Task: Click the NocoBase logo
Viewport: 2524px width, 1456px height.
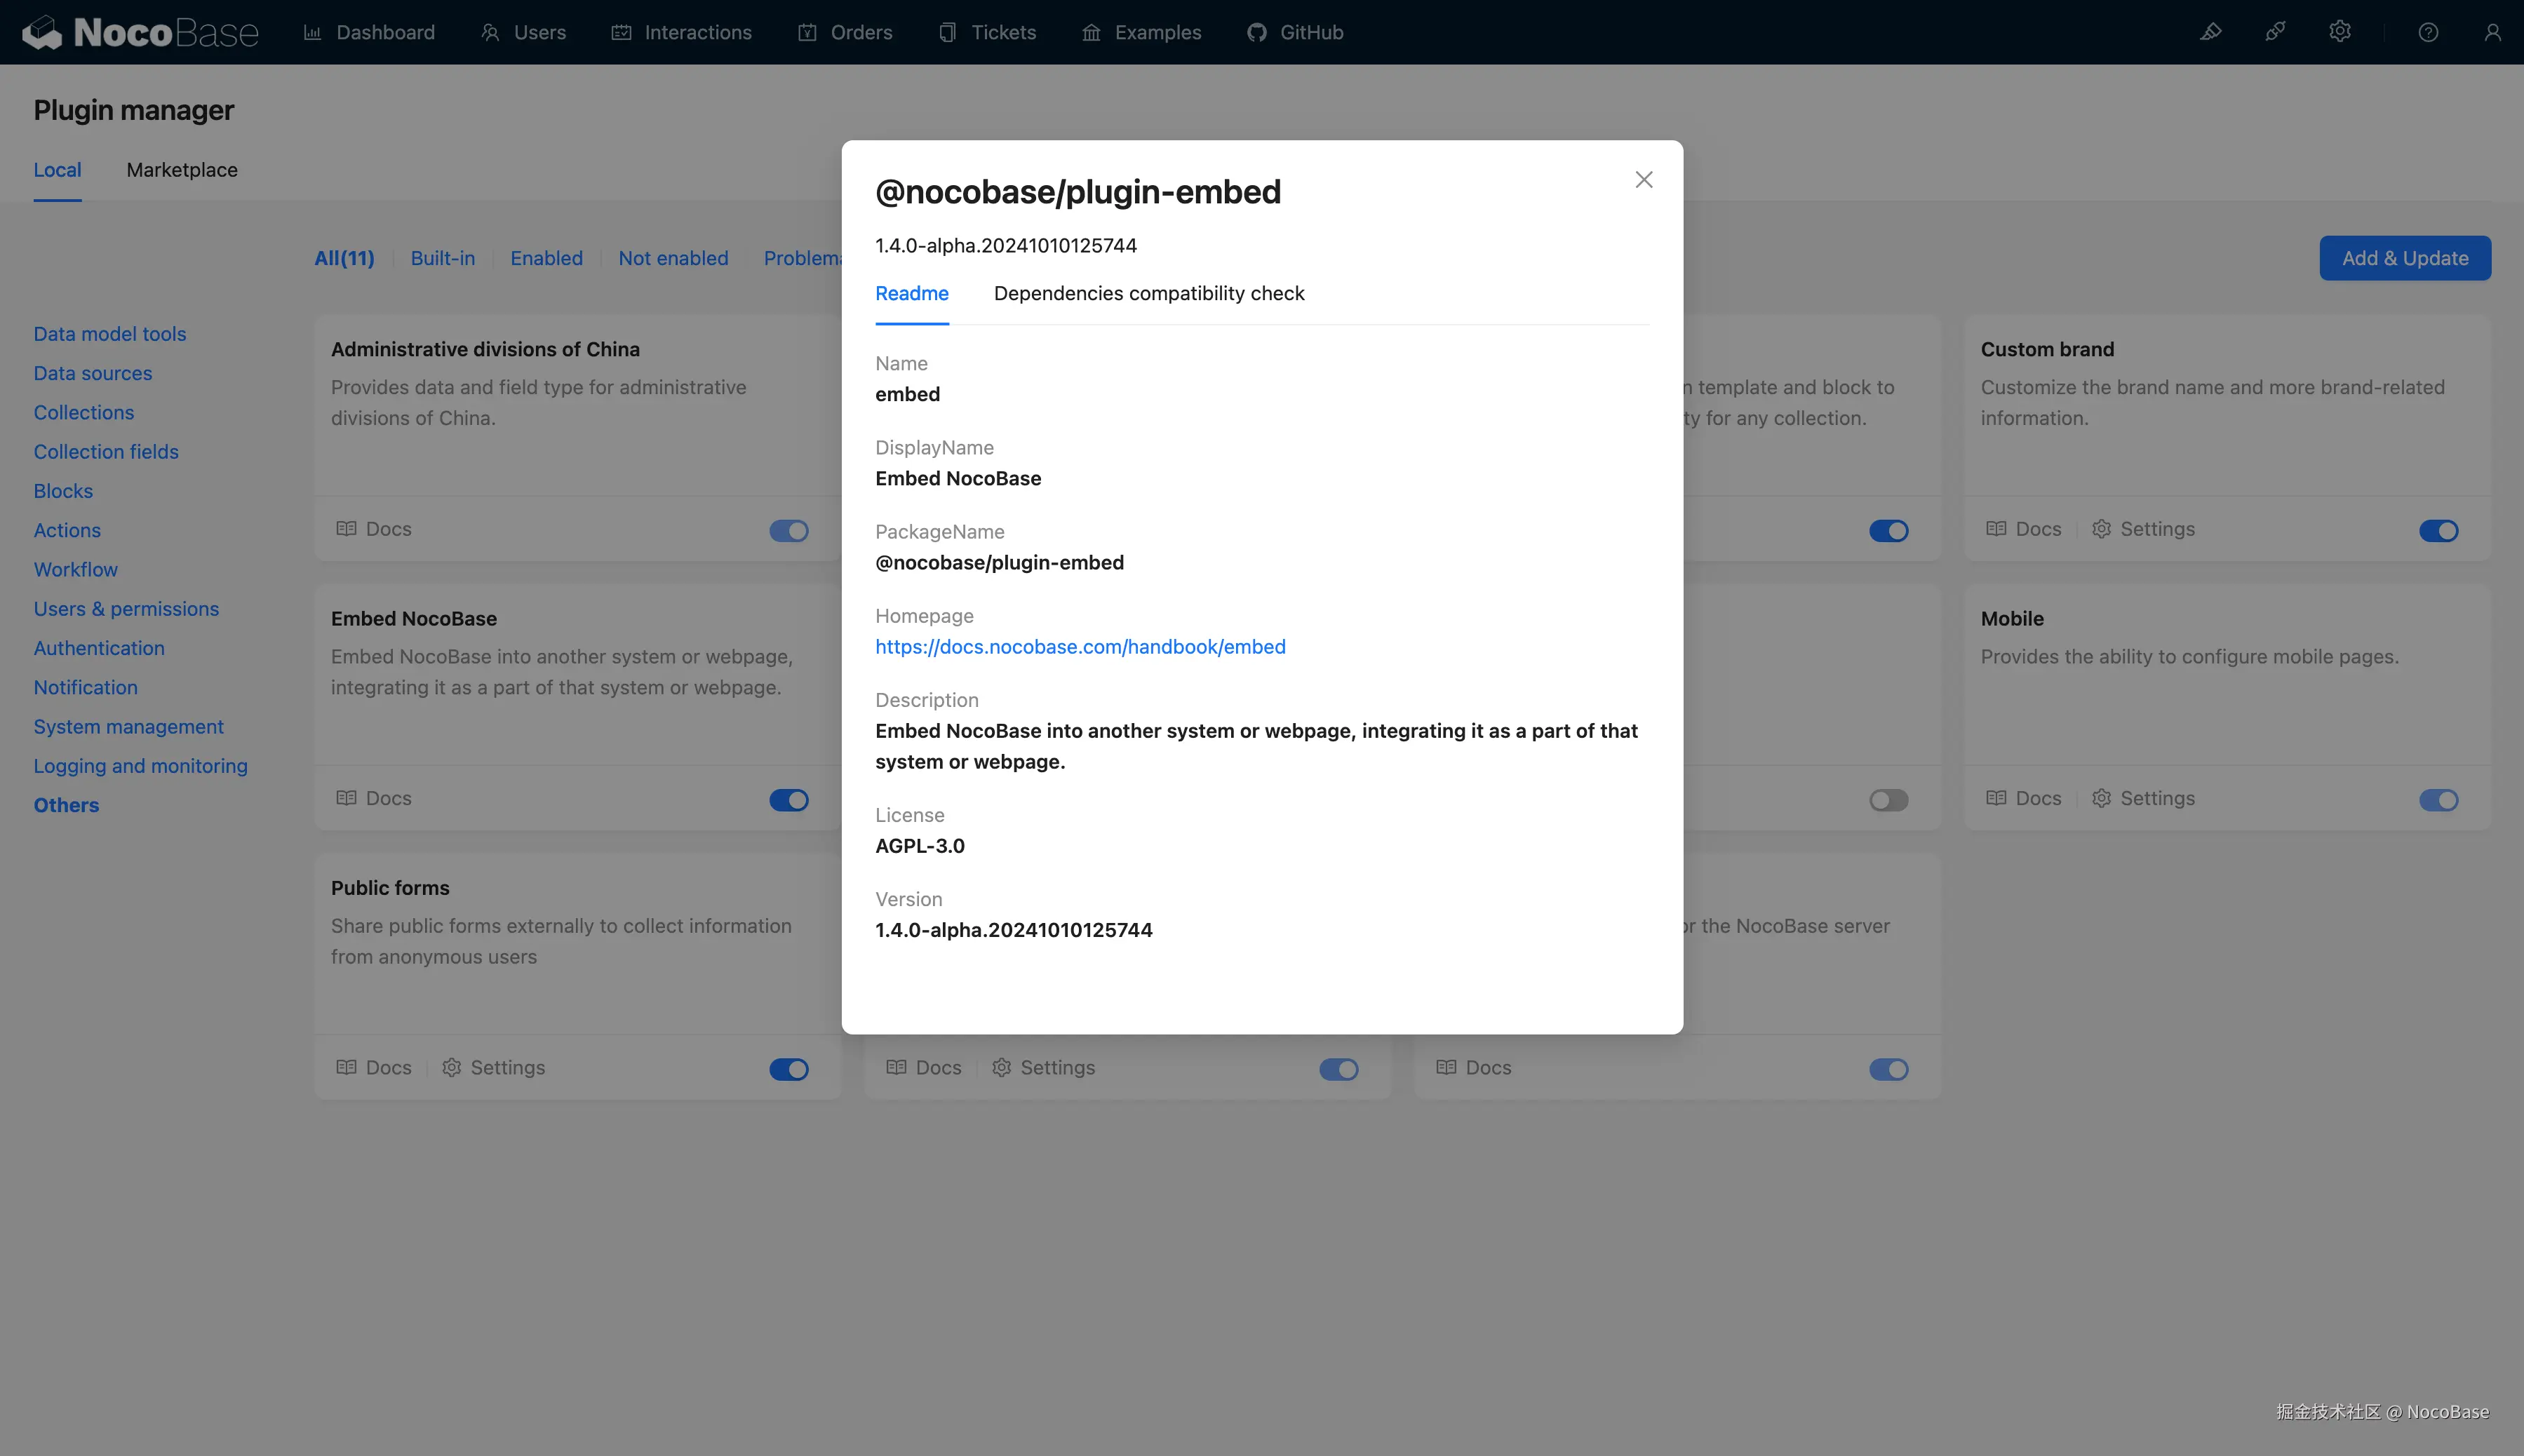Action: [140, 32]
